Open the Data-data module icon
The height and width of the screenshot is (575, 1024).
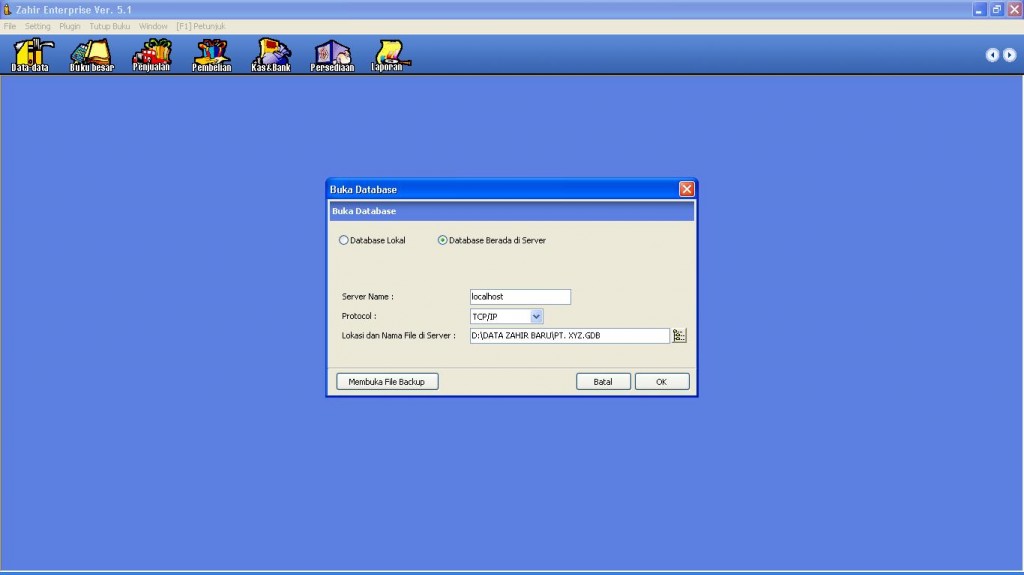point(29,54)
